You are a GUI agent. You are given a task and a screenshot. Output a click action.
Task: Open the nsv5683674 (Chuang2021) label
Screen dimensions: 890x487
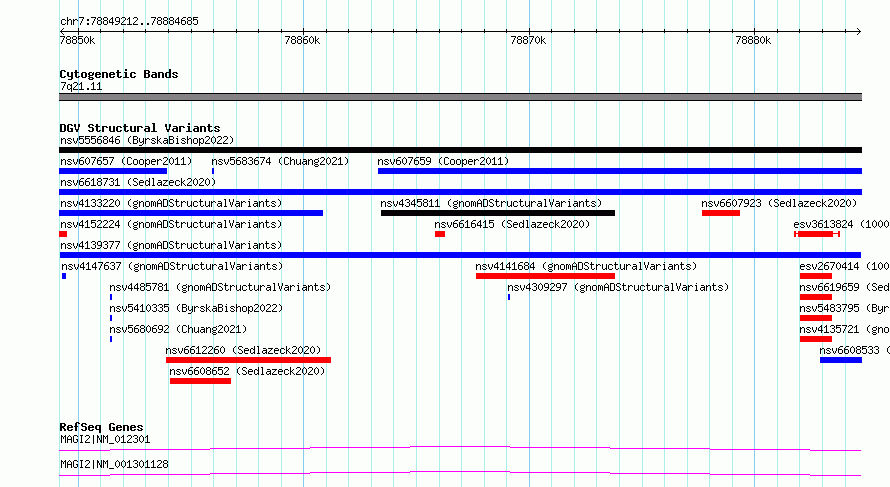pyautogui.click(x=280, y=161)
